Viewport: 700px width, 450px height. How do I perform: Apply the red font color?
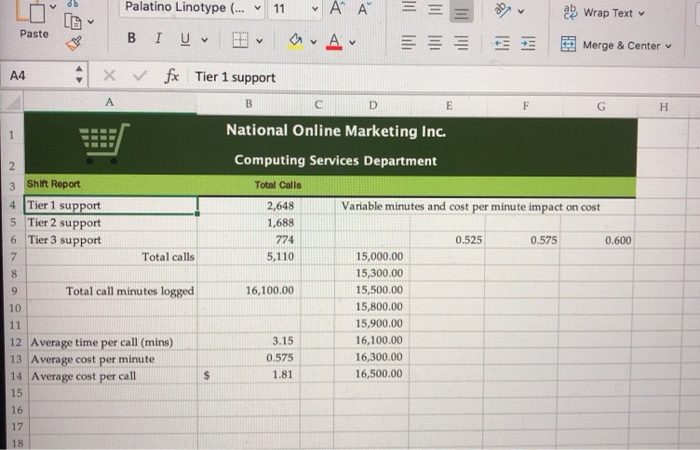[334, 42]
